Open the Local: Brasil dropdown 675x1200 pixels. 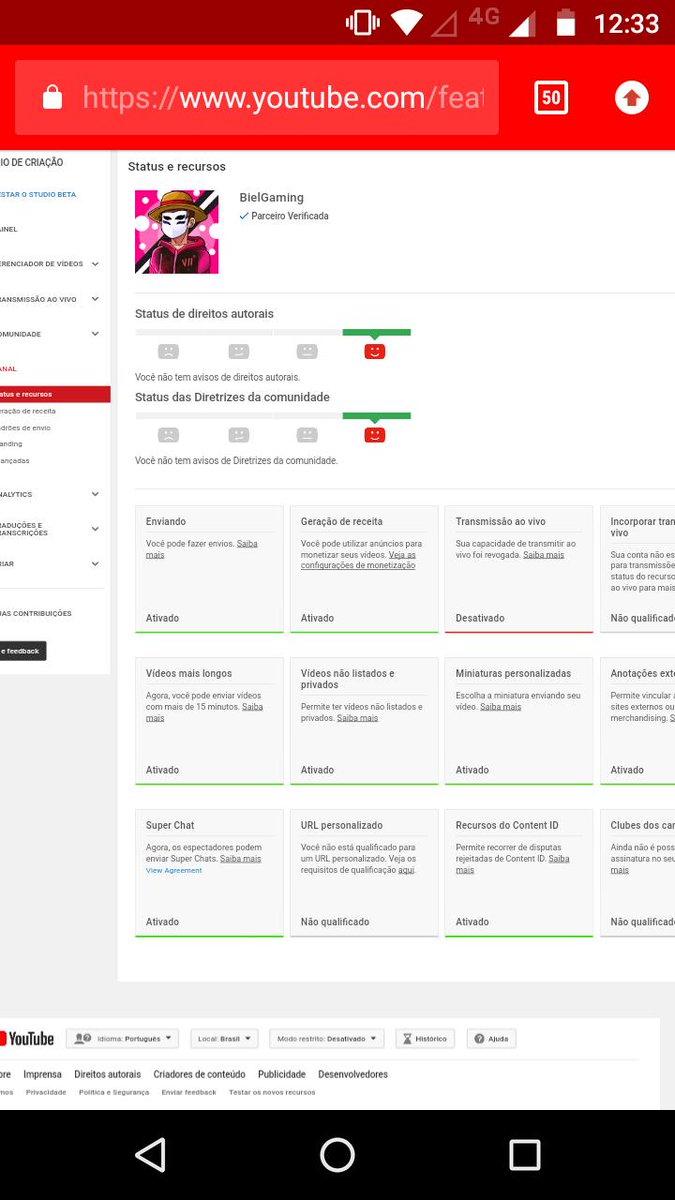(x=222, y=1039)
